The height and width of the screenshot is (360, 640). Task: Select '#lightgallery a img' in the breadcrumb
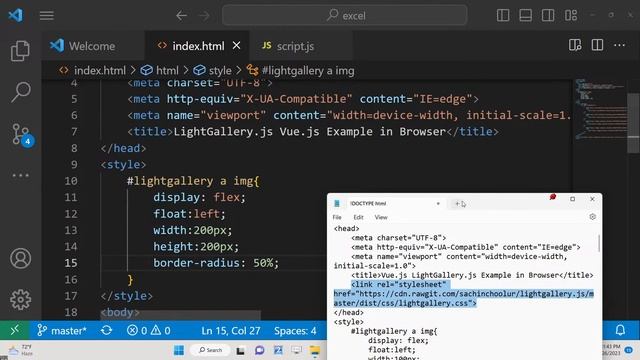click(301, 70)
